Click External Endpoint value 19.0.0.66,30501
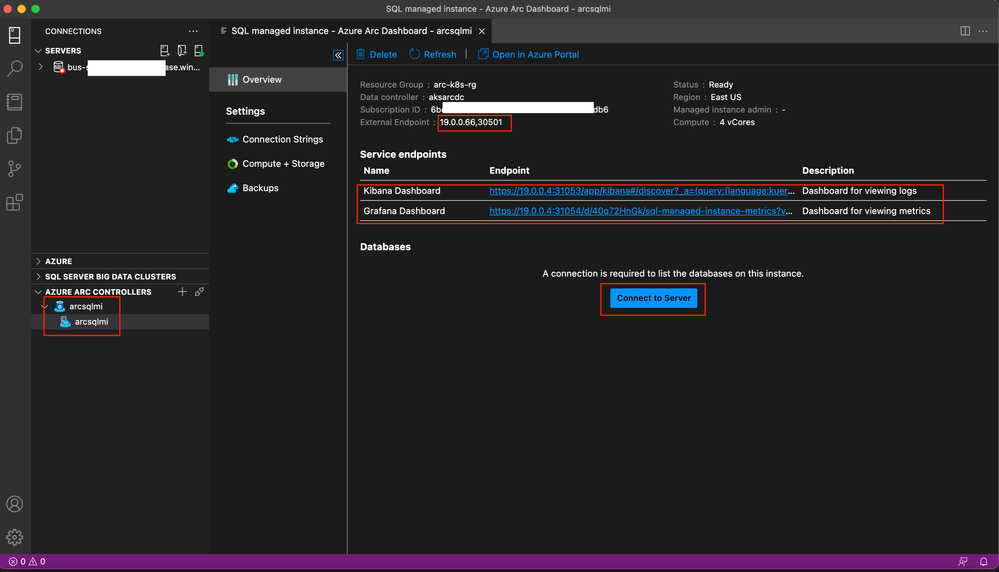Image resolution: width=999 pixels, height=572 pixels. (471, 122)
